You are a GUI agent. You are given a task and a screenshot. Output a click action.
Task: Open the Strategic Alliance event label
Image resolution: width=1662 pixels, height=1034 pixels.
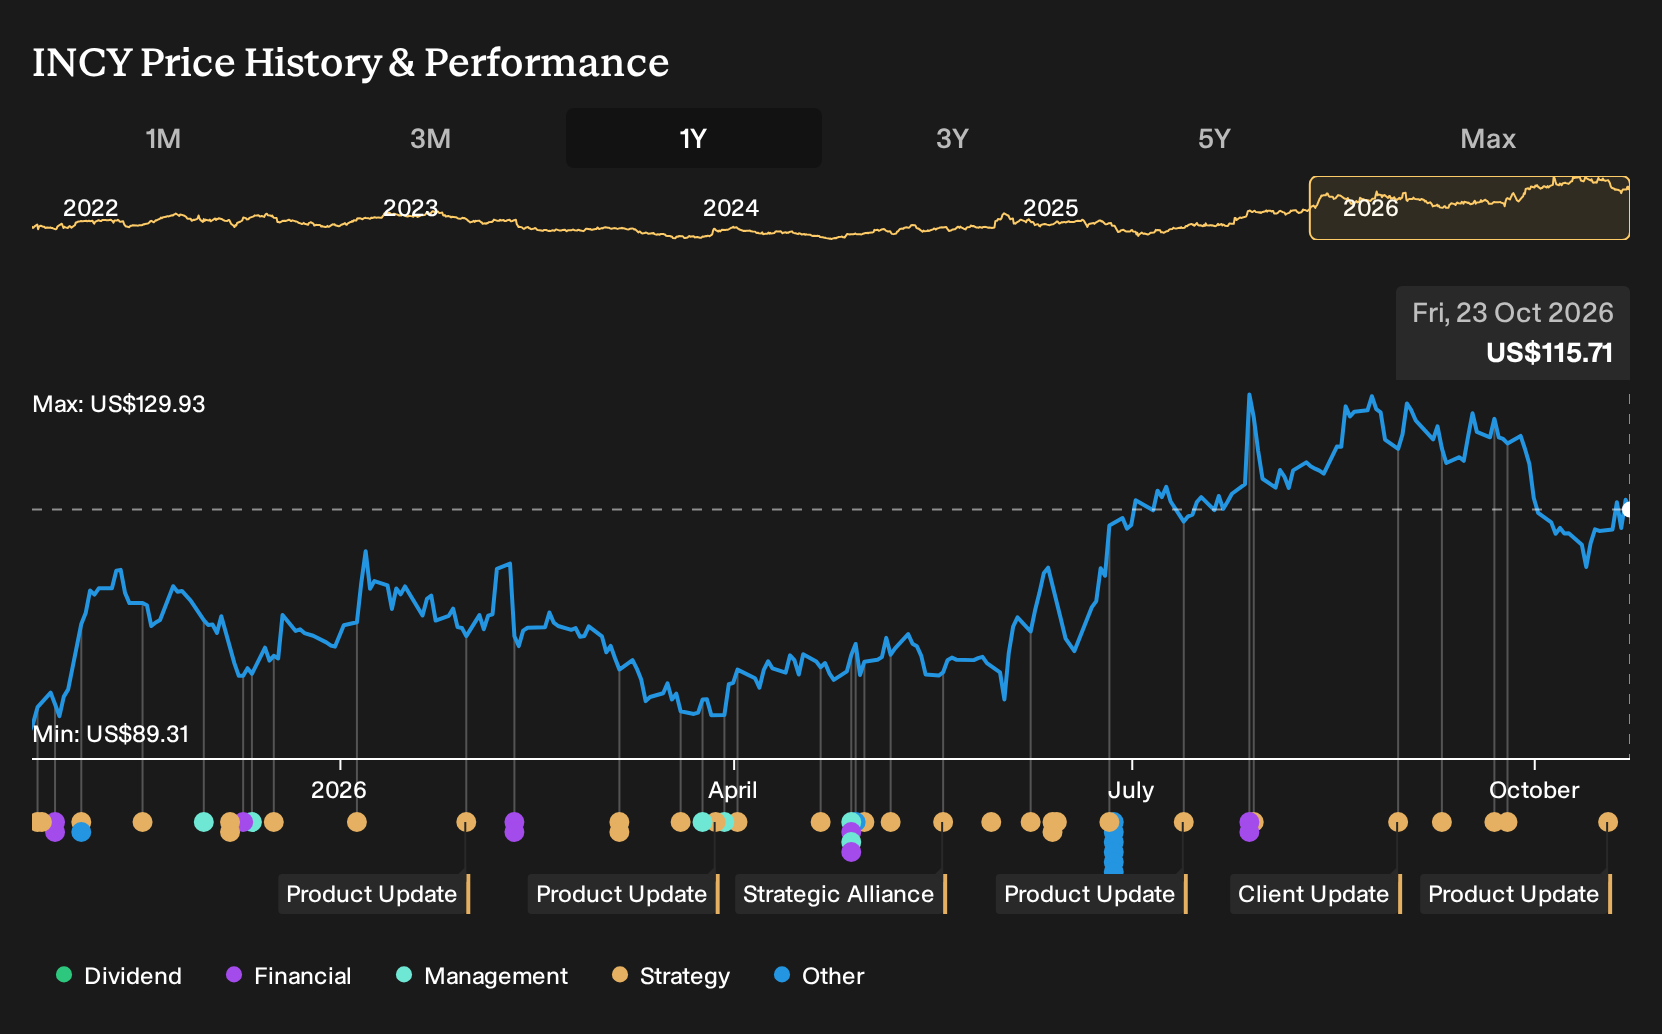pyautogui.click(x=841, y=894)
